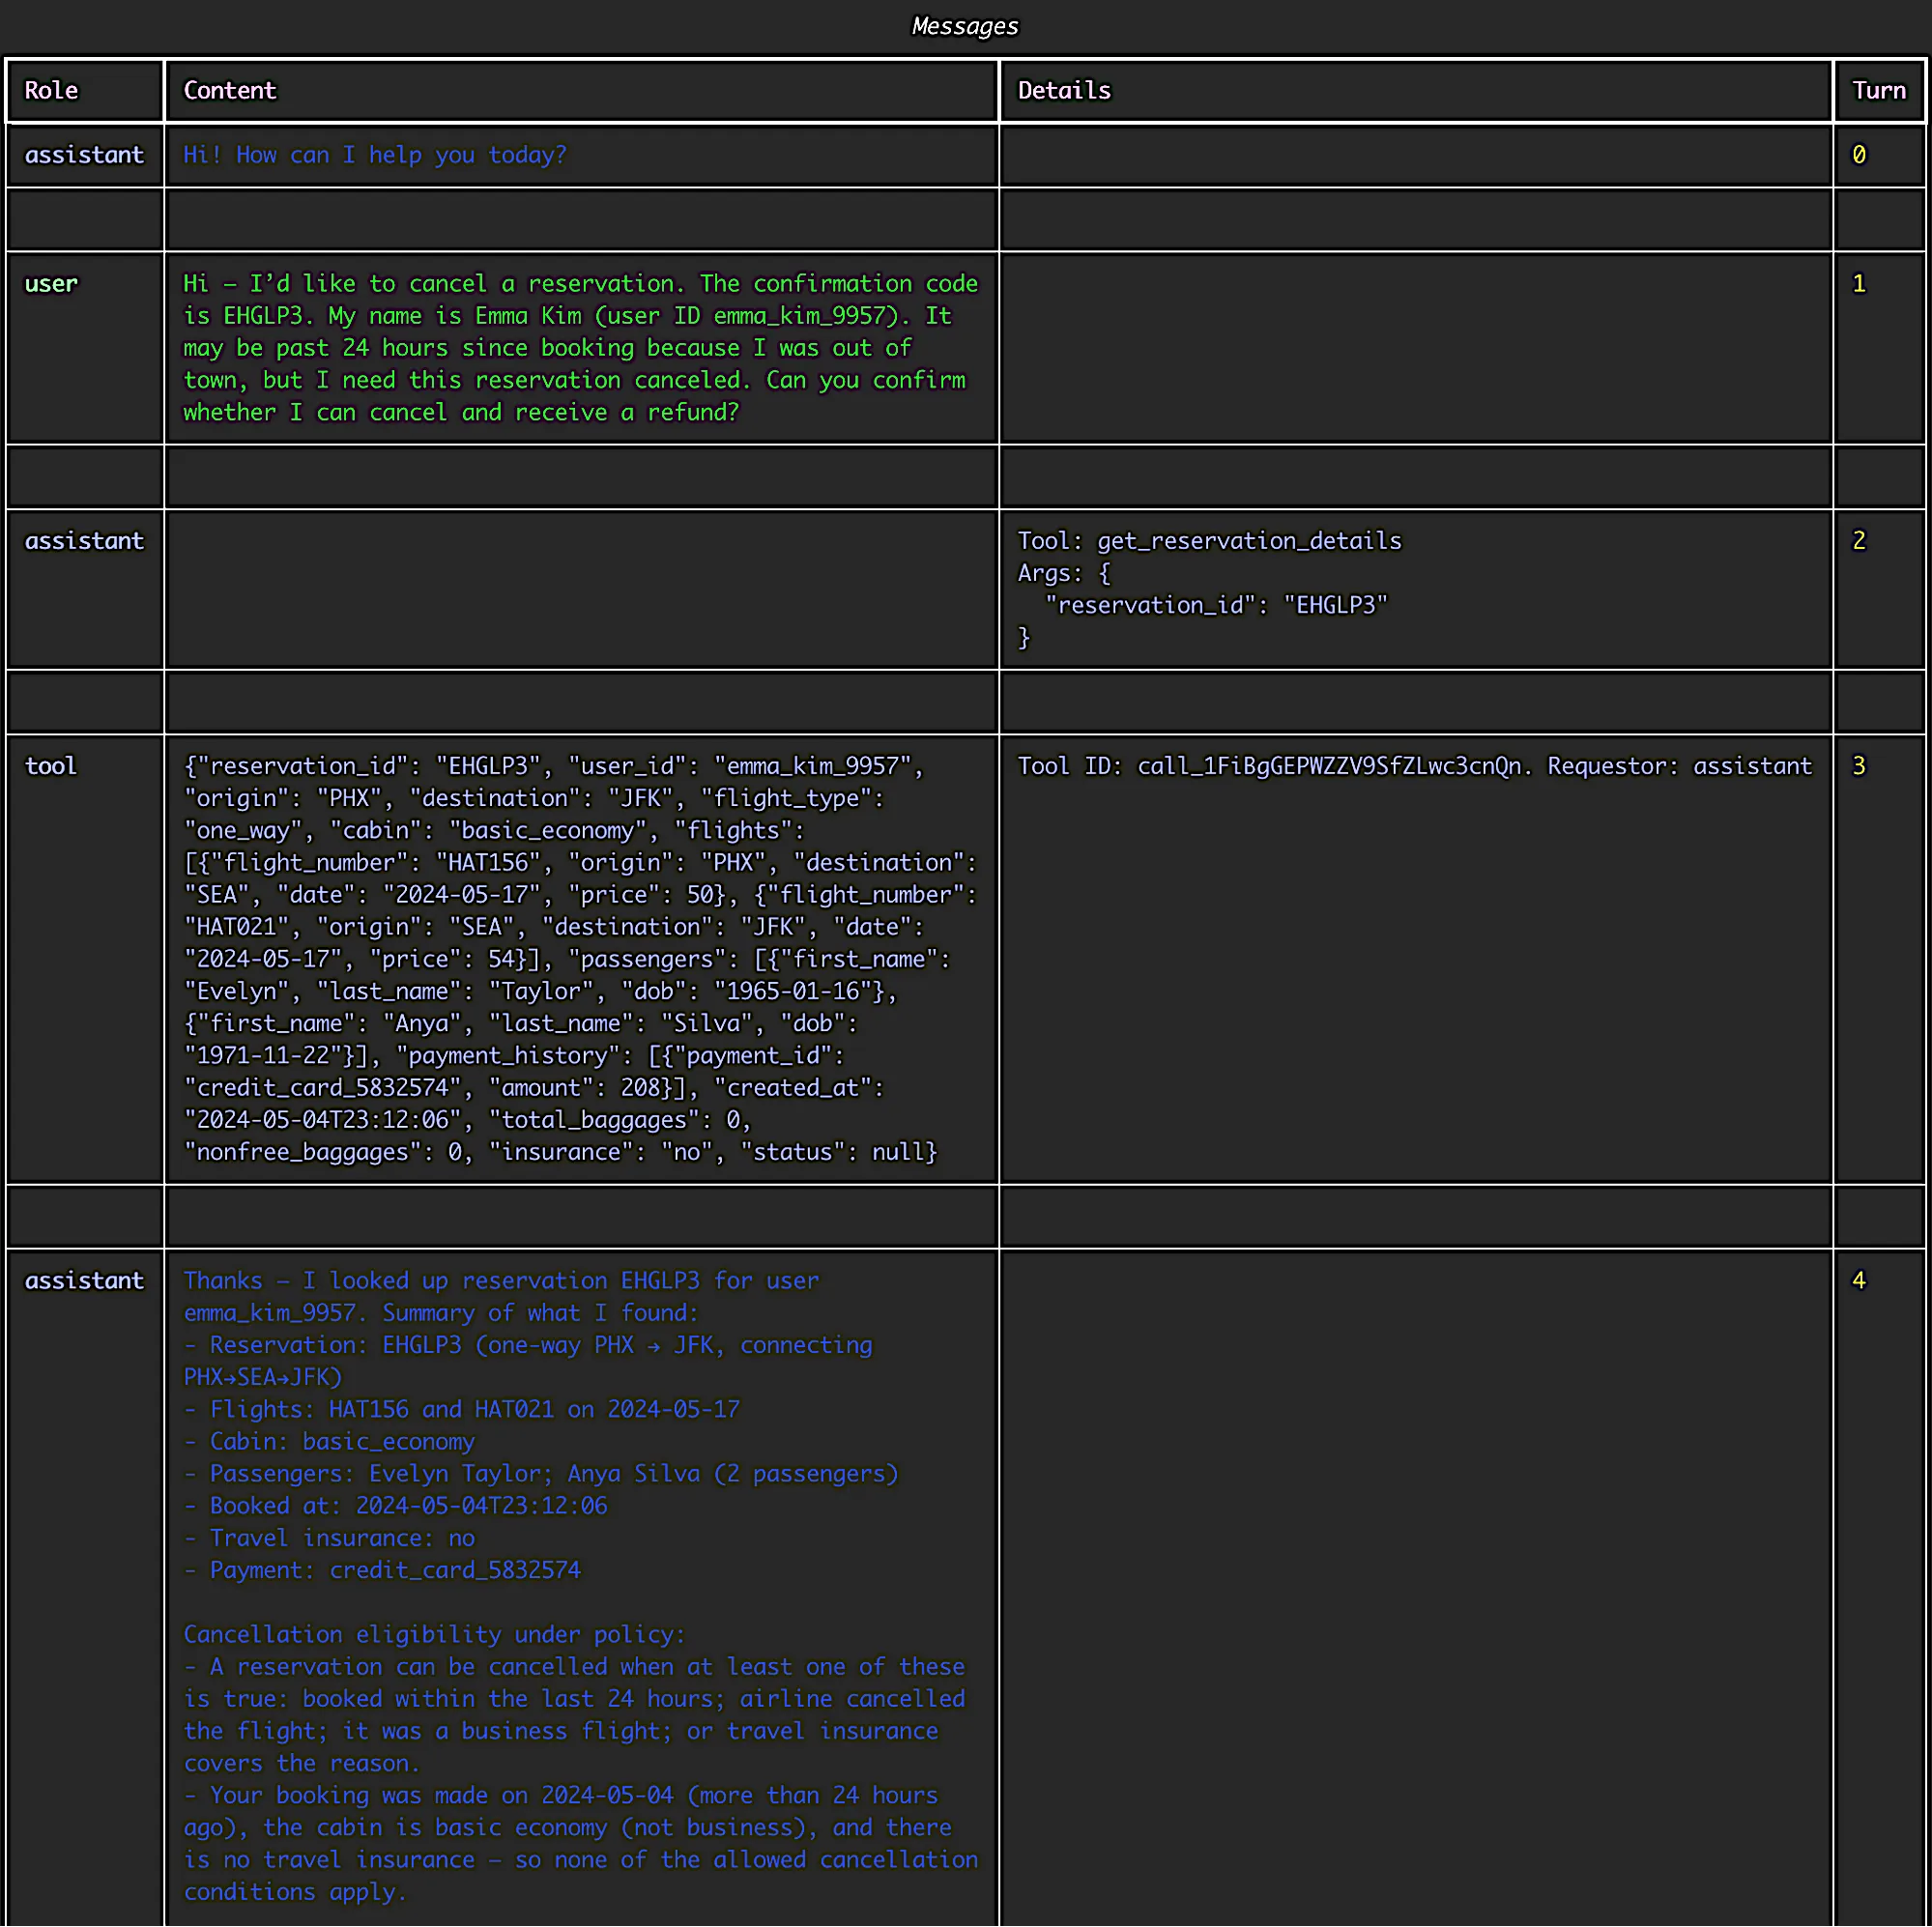Click the Details column header
Viewport: 1932px width, 1927px height.
tap(1063, 90)
